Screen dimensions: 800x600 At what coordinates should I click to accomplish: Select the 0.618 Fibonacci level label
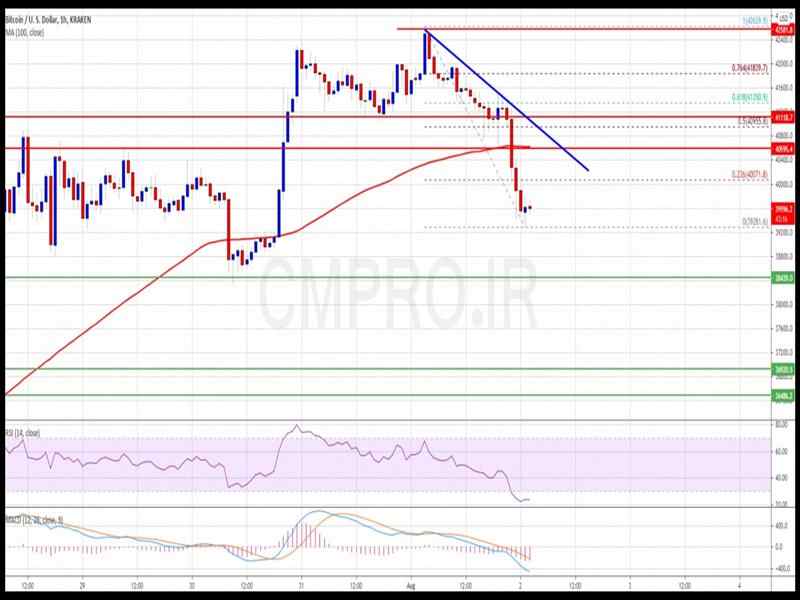(749, 98)
